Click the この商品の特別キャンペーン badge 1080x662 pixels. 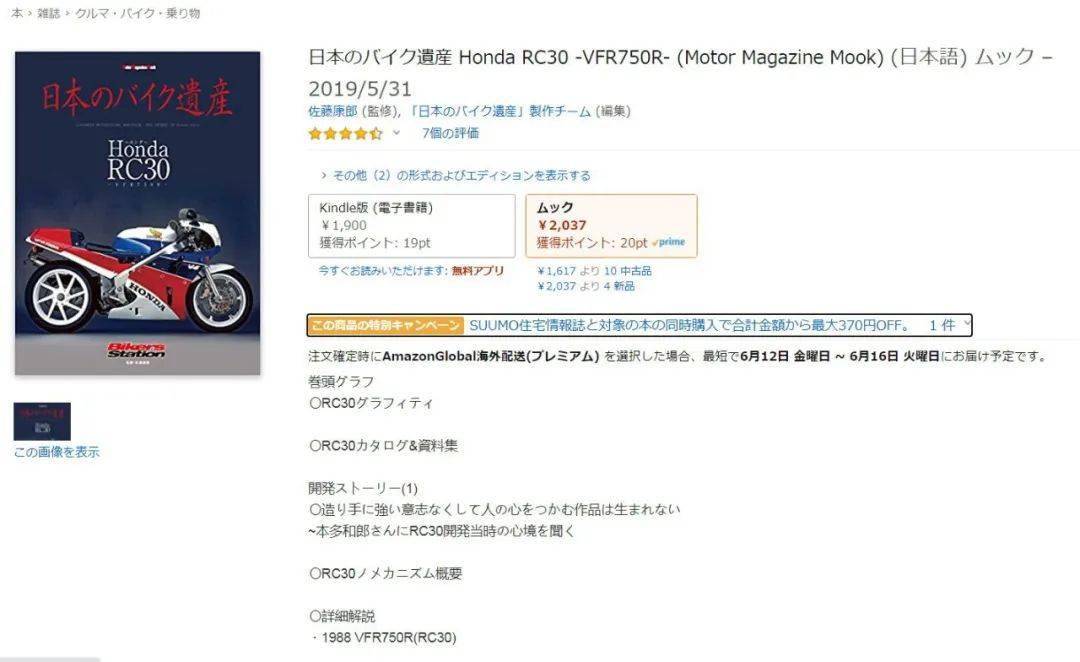point(385,325)
